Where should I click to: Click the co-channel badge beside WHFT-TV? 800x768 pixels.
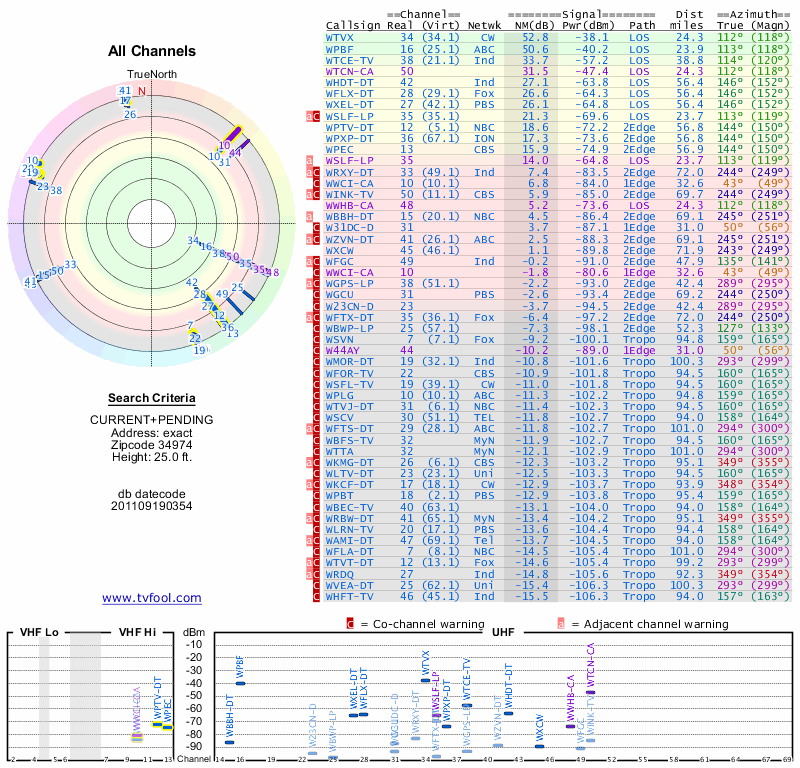click(x=316, y=596)
